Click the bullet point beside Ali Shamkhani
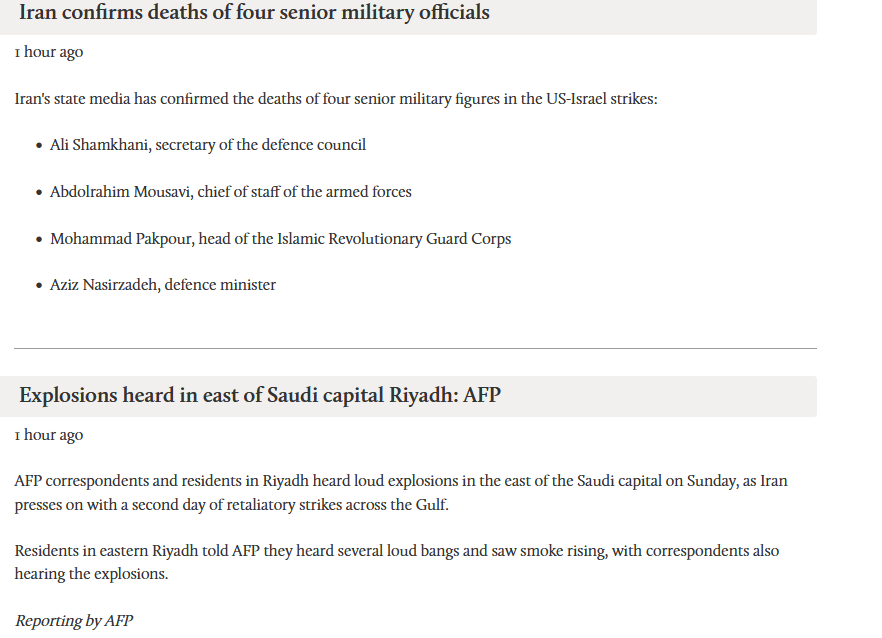882x638 pixels. [x=39, y=146]
